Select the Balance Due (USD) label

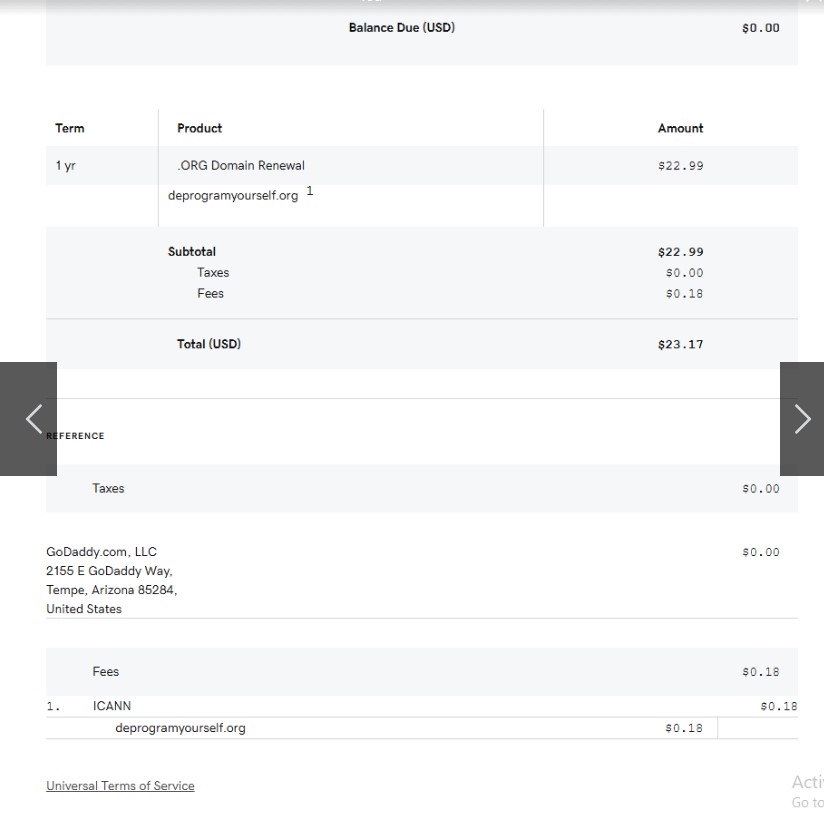401,28
